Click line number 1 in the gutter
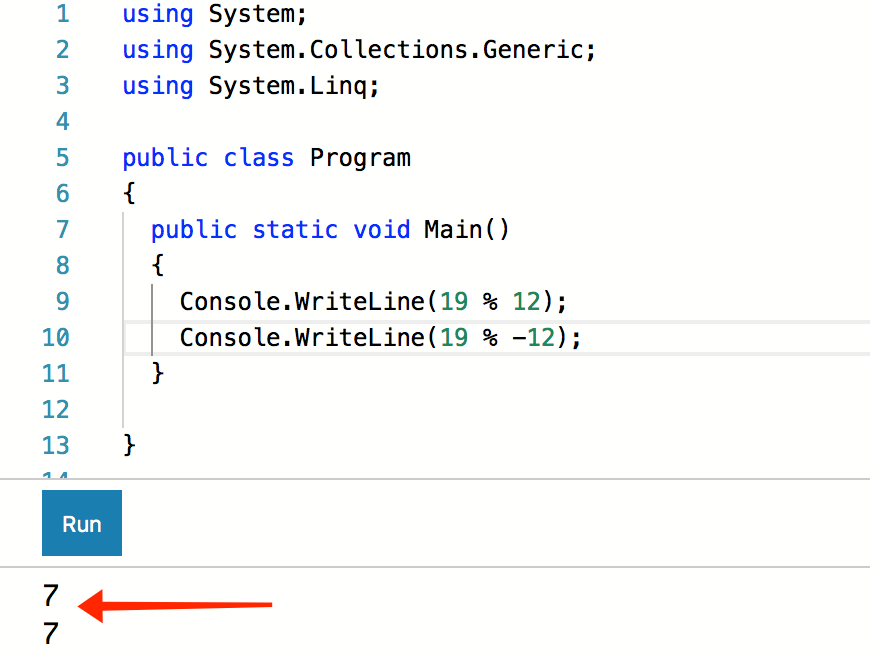Image resolution: width=870 pixels, height=654 pixels. 62,14
